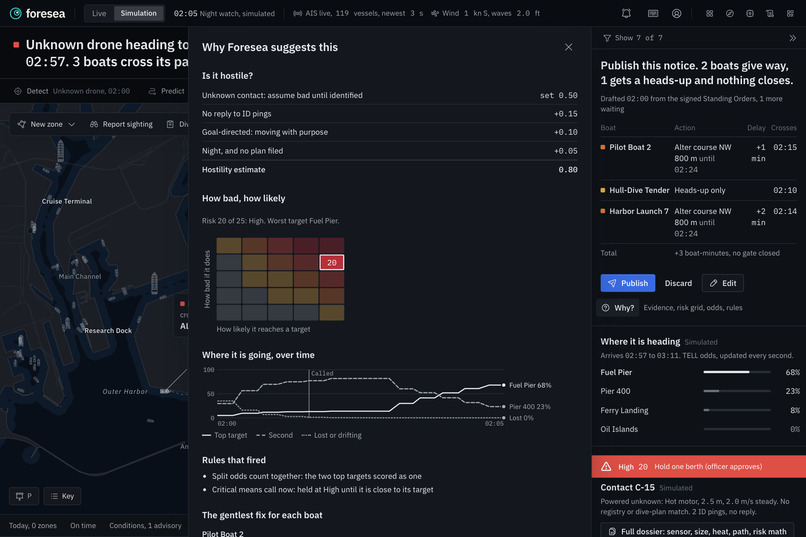Close the Why Foresea suggests this panel

click(x=569, y=47)
